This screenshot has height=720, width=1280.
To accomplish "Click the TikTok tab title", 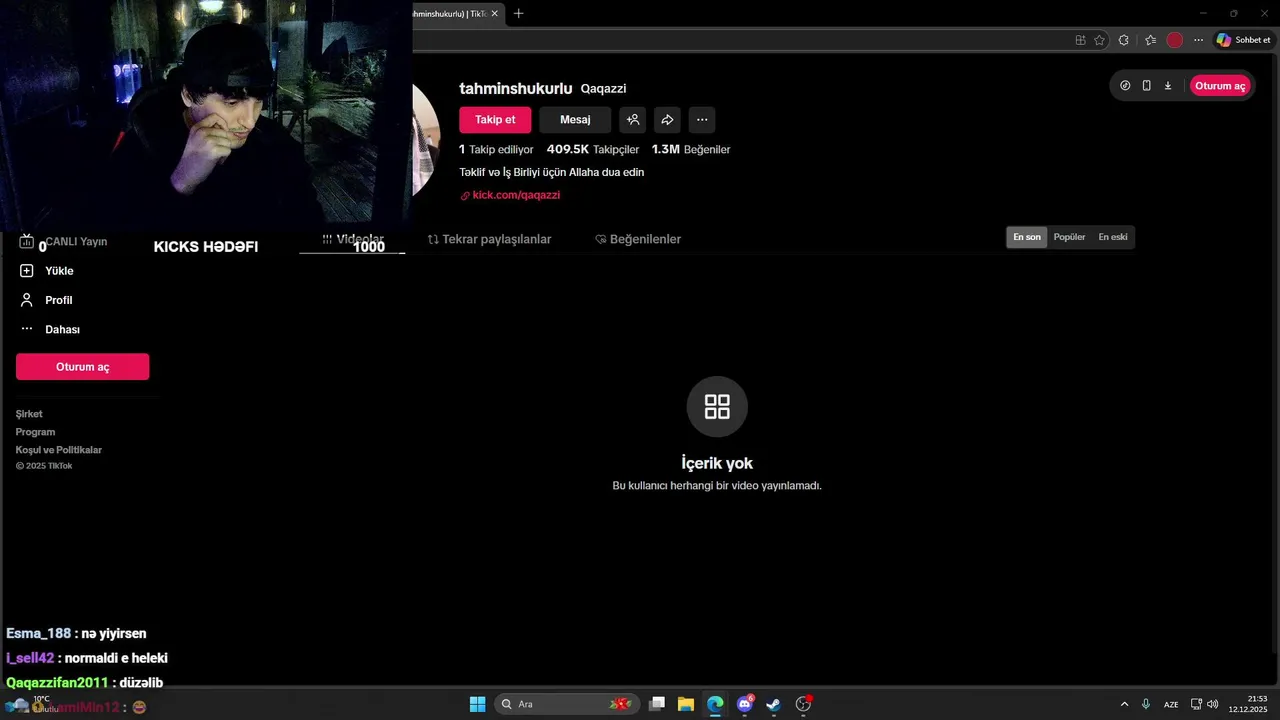I will [449, 14].
